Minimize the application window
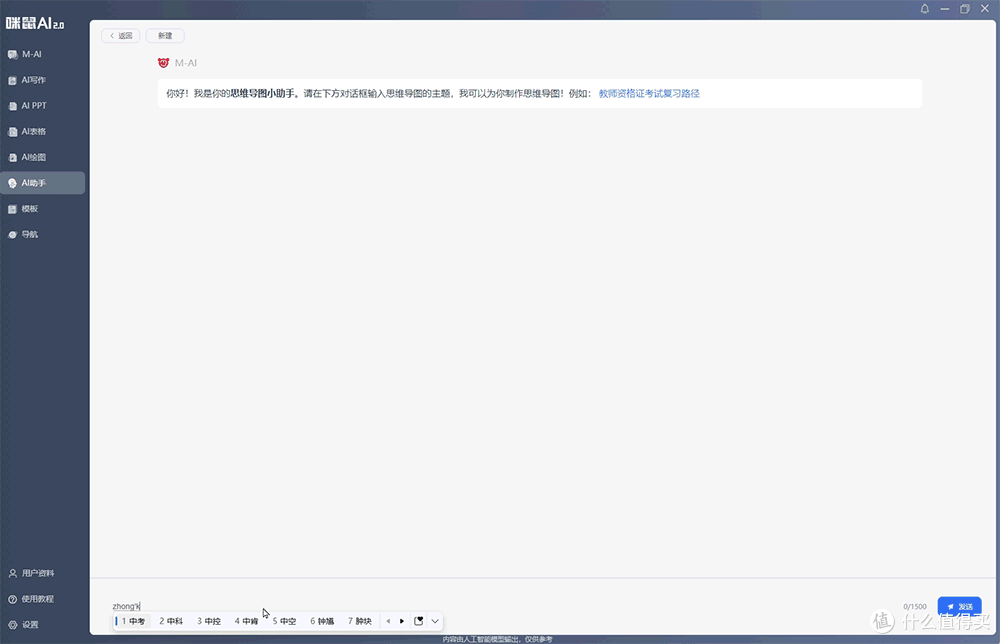The image size is (1000, 644). [x=945, y=9]
